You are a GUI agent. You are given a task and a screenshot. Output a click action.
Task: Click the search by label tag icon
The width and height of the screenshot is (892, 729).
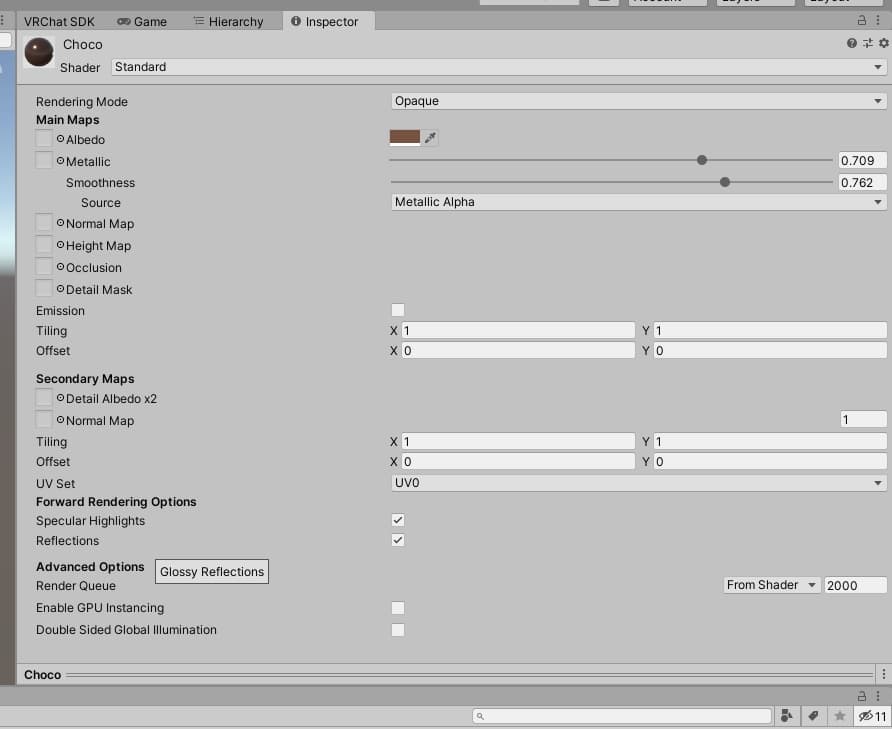coord(813,715)
